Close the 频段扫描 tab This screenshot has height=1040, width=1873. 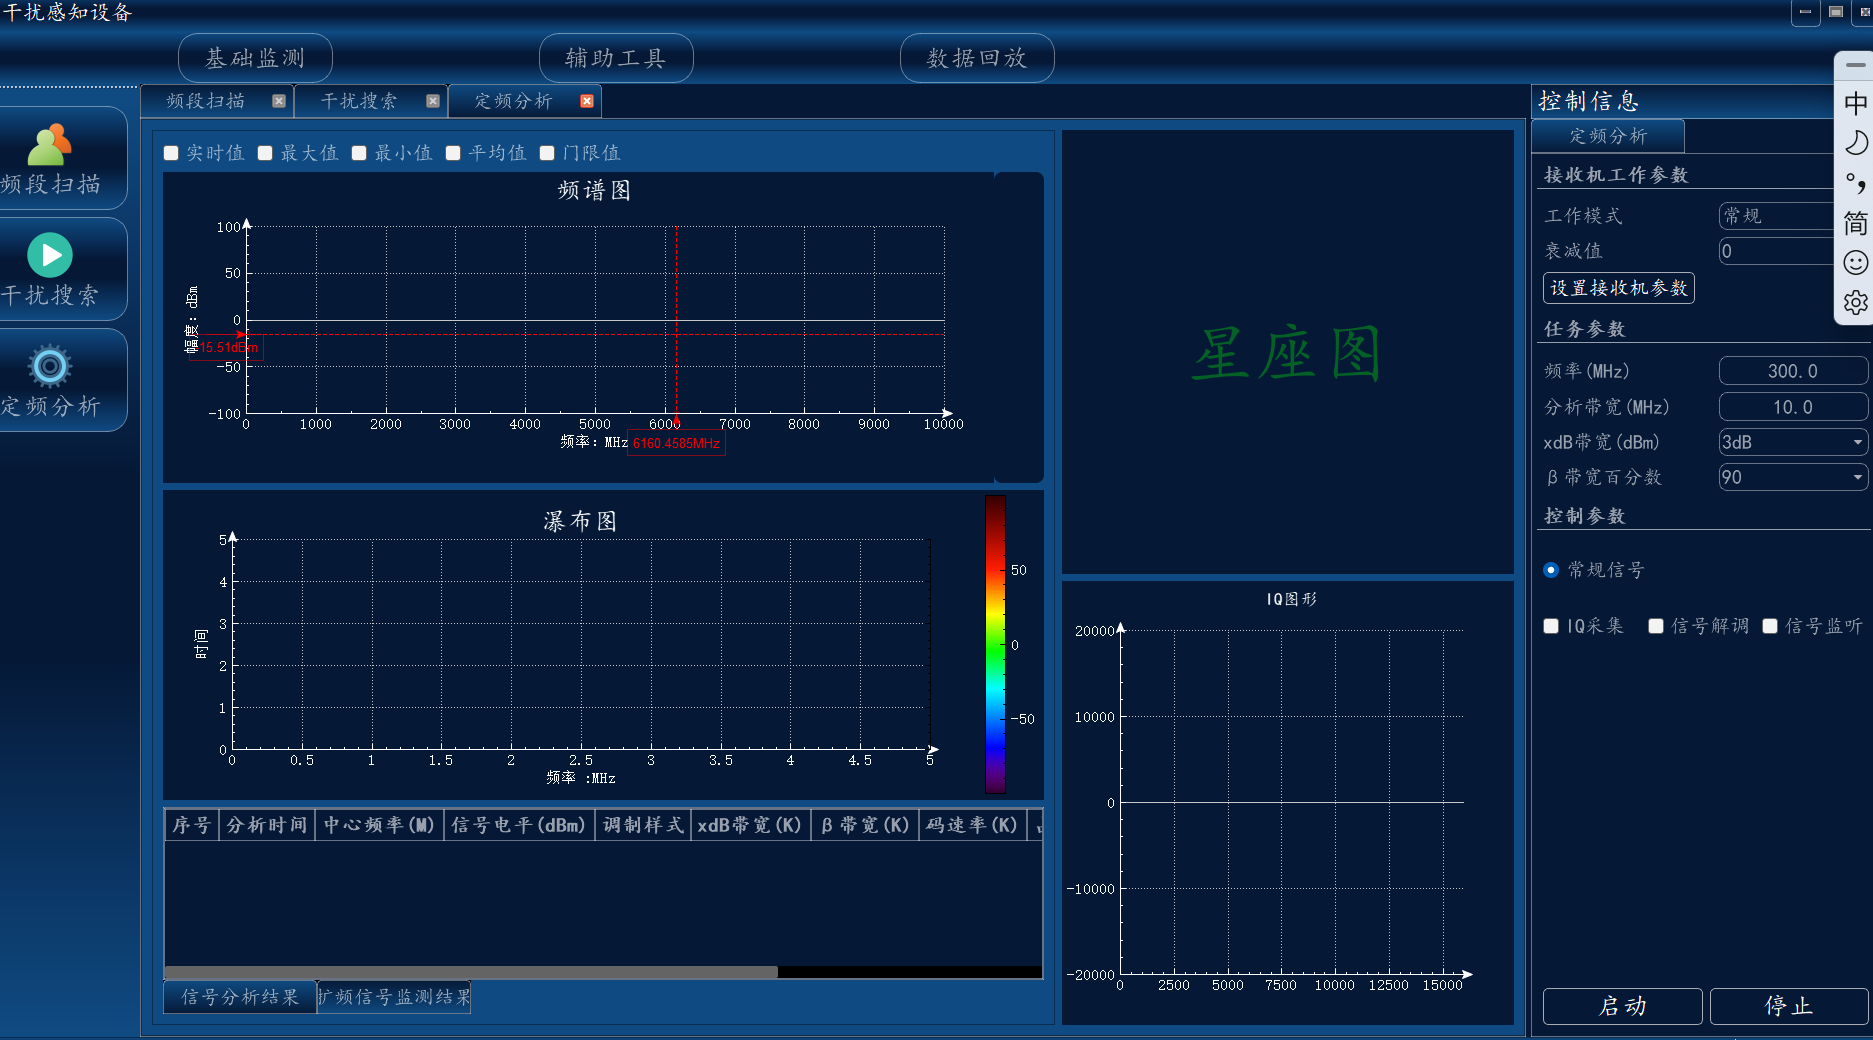[x=279, y=101]
